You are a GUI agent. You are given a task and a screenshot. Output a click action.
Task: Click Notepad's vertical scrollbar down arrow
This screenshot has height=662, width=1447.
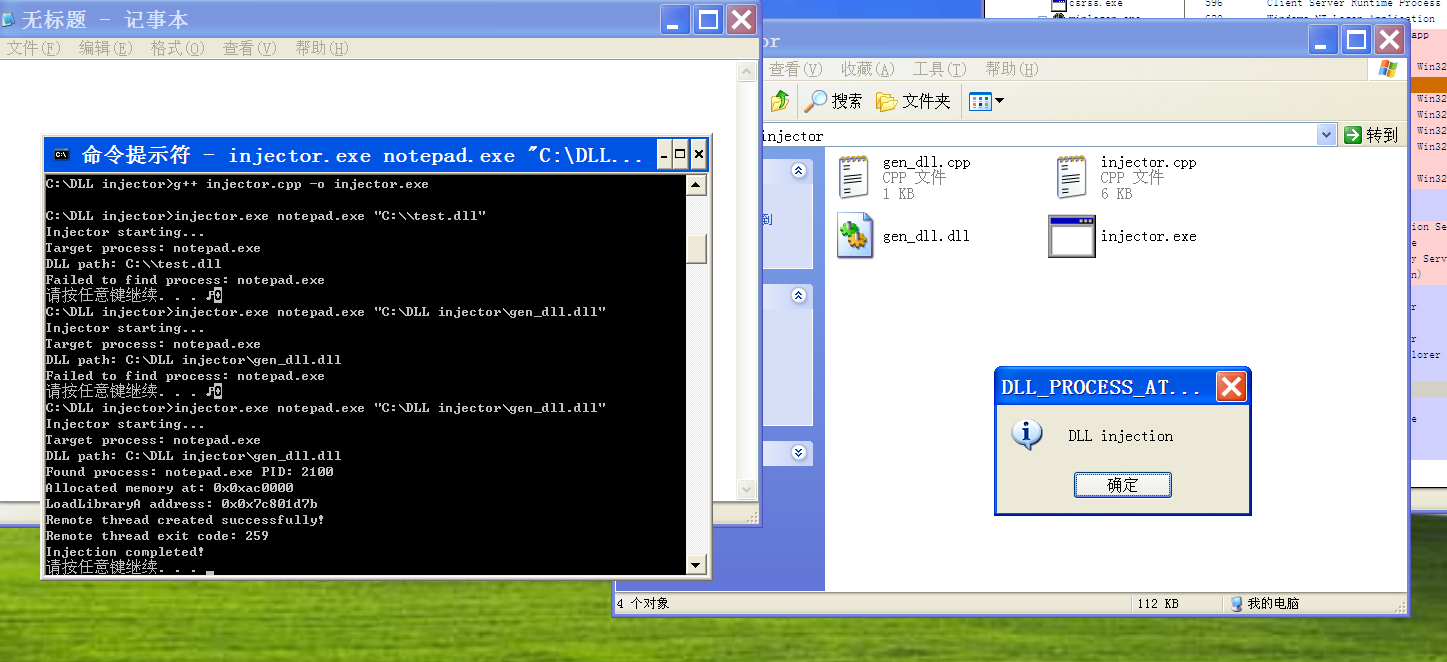(x=746, y=490)
